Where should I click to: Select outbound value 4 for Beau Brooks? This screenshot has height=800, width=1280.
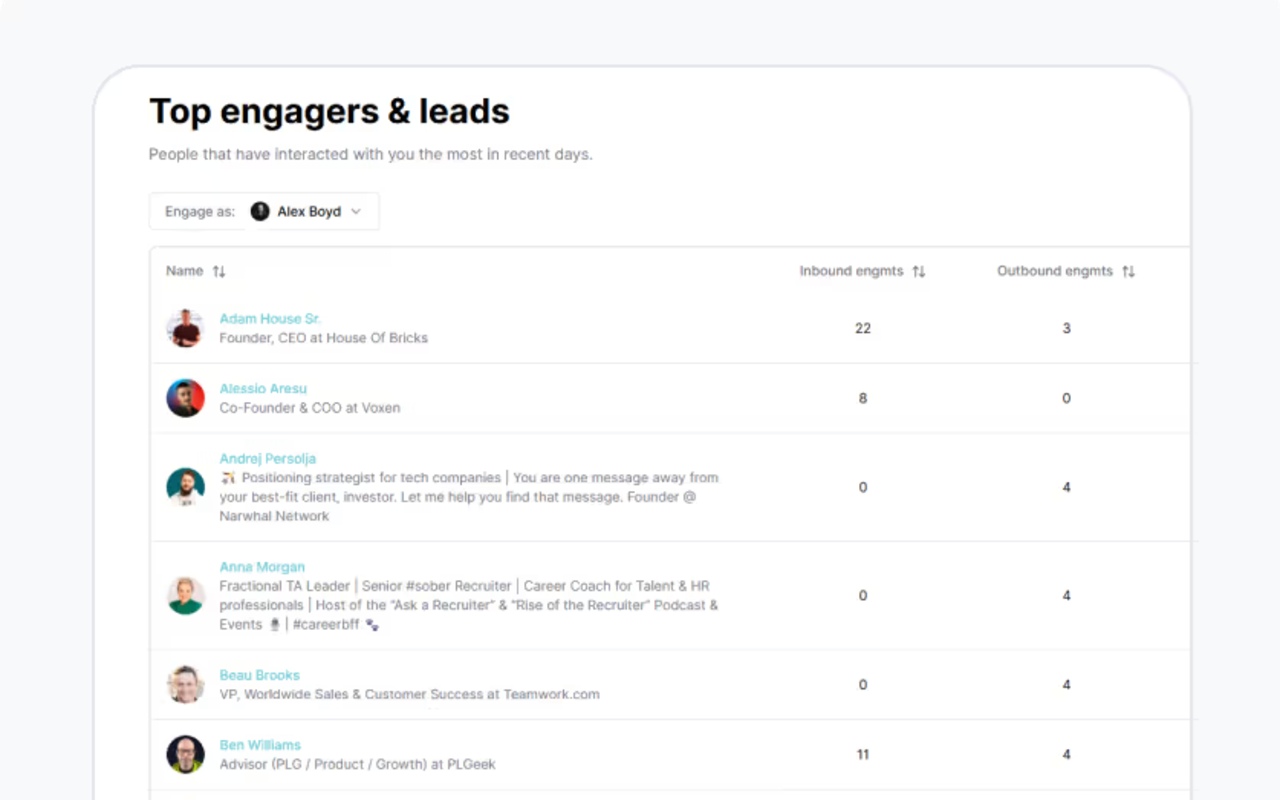[1066, 684]
